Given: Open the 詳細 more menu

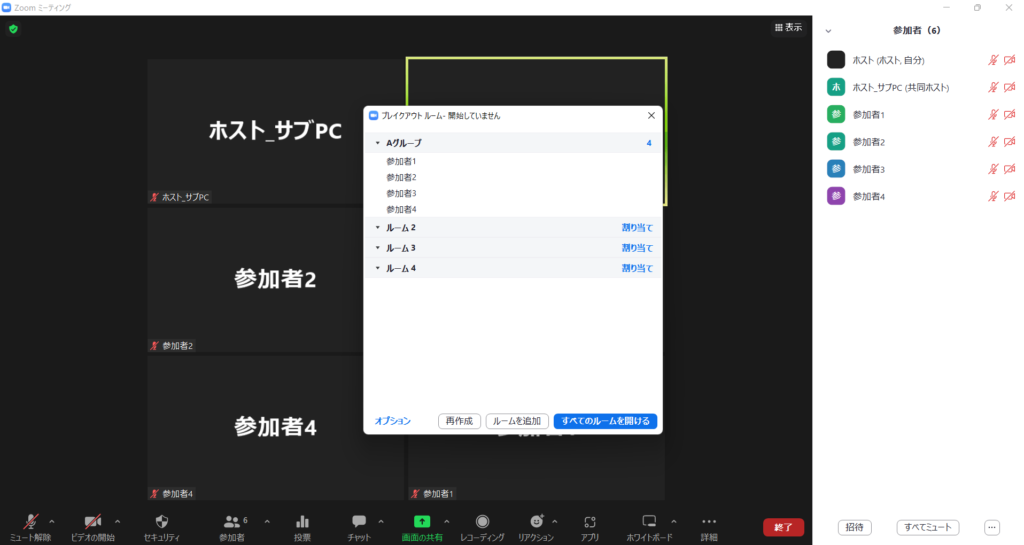Looking at the screenshot, I should coord(709,521).
